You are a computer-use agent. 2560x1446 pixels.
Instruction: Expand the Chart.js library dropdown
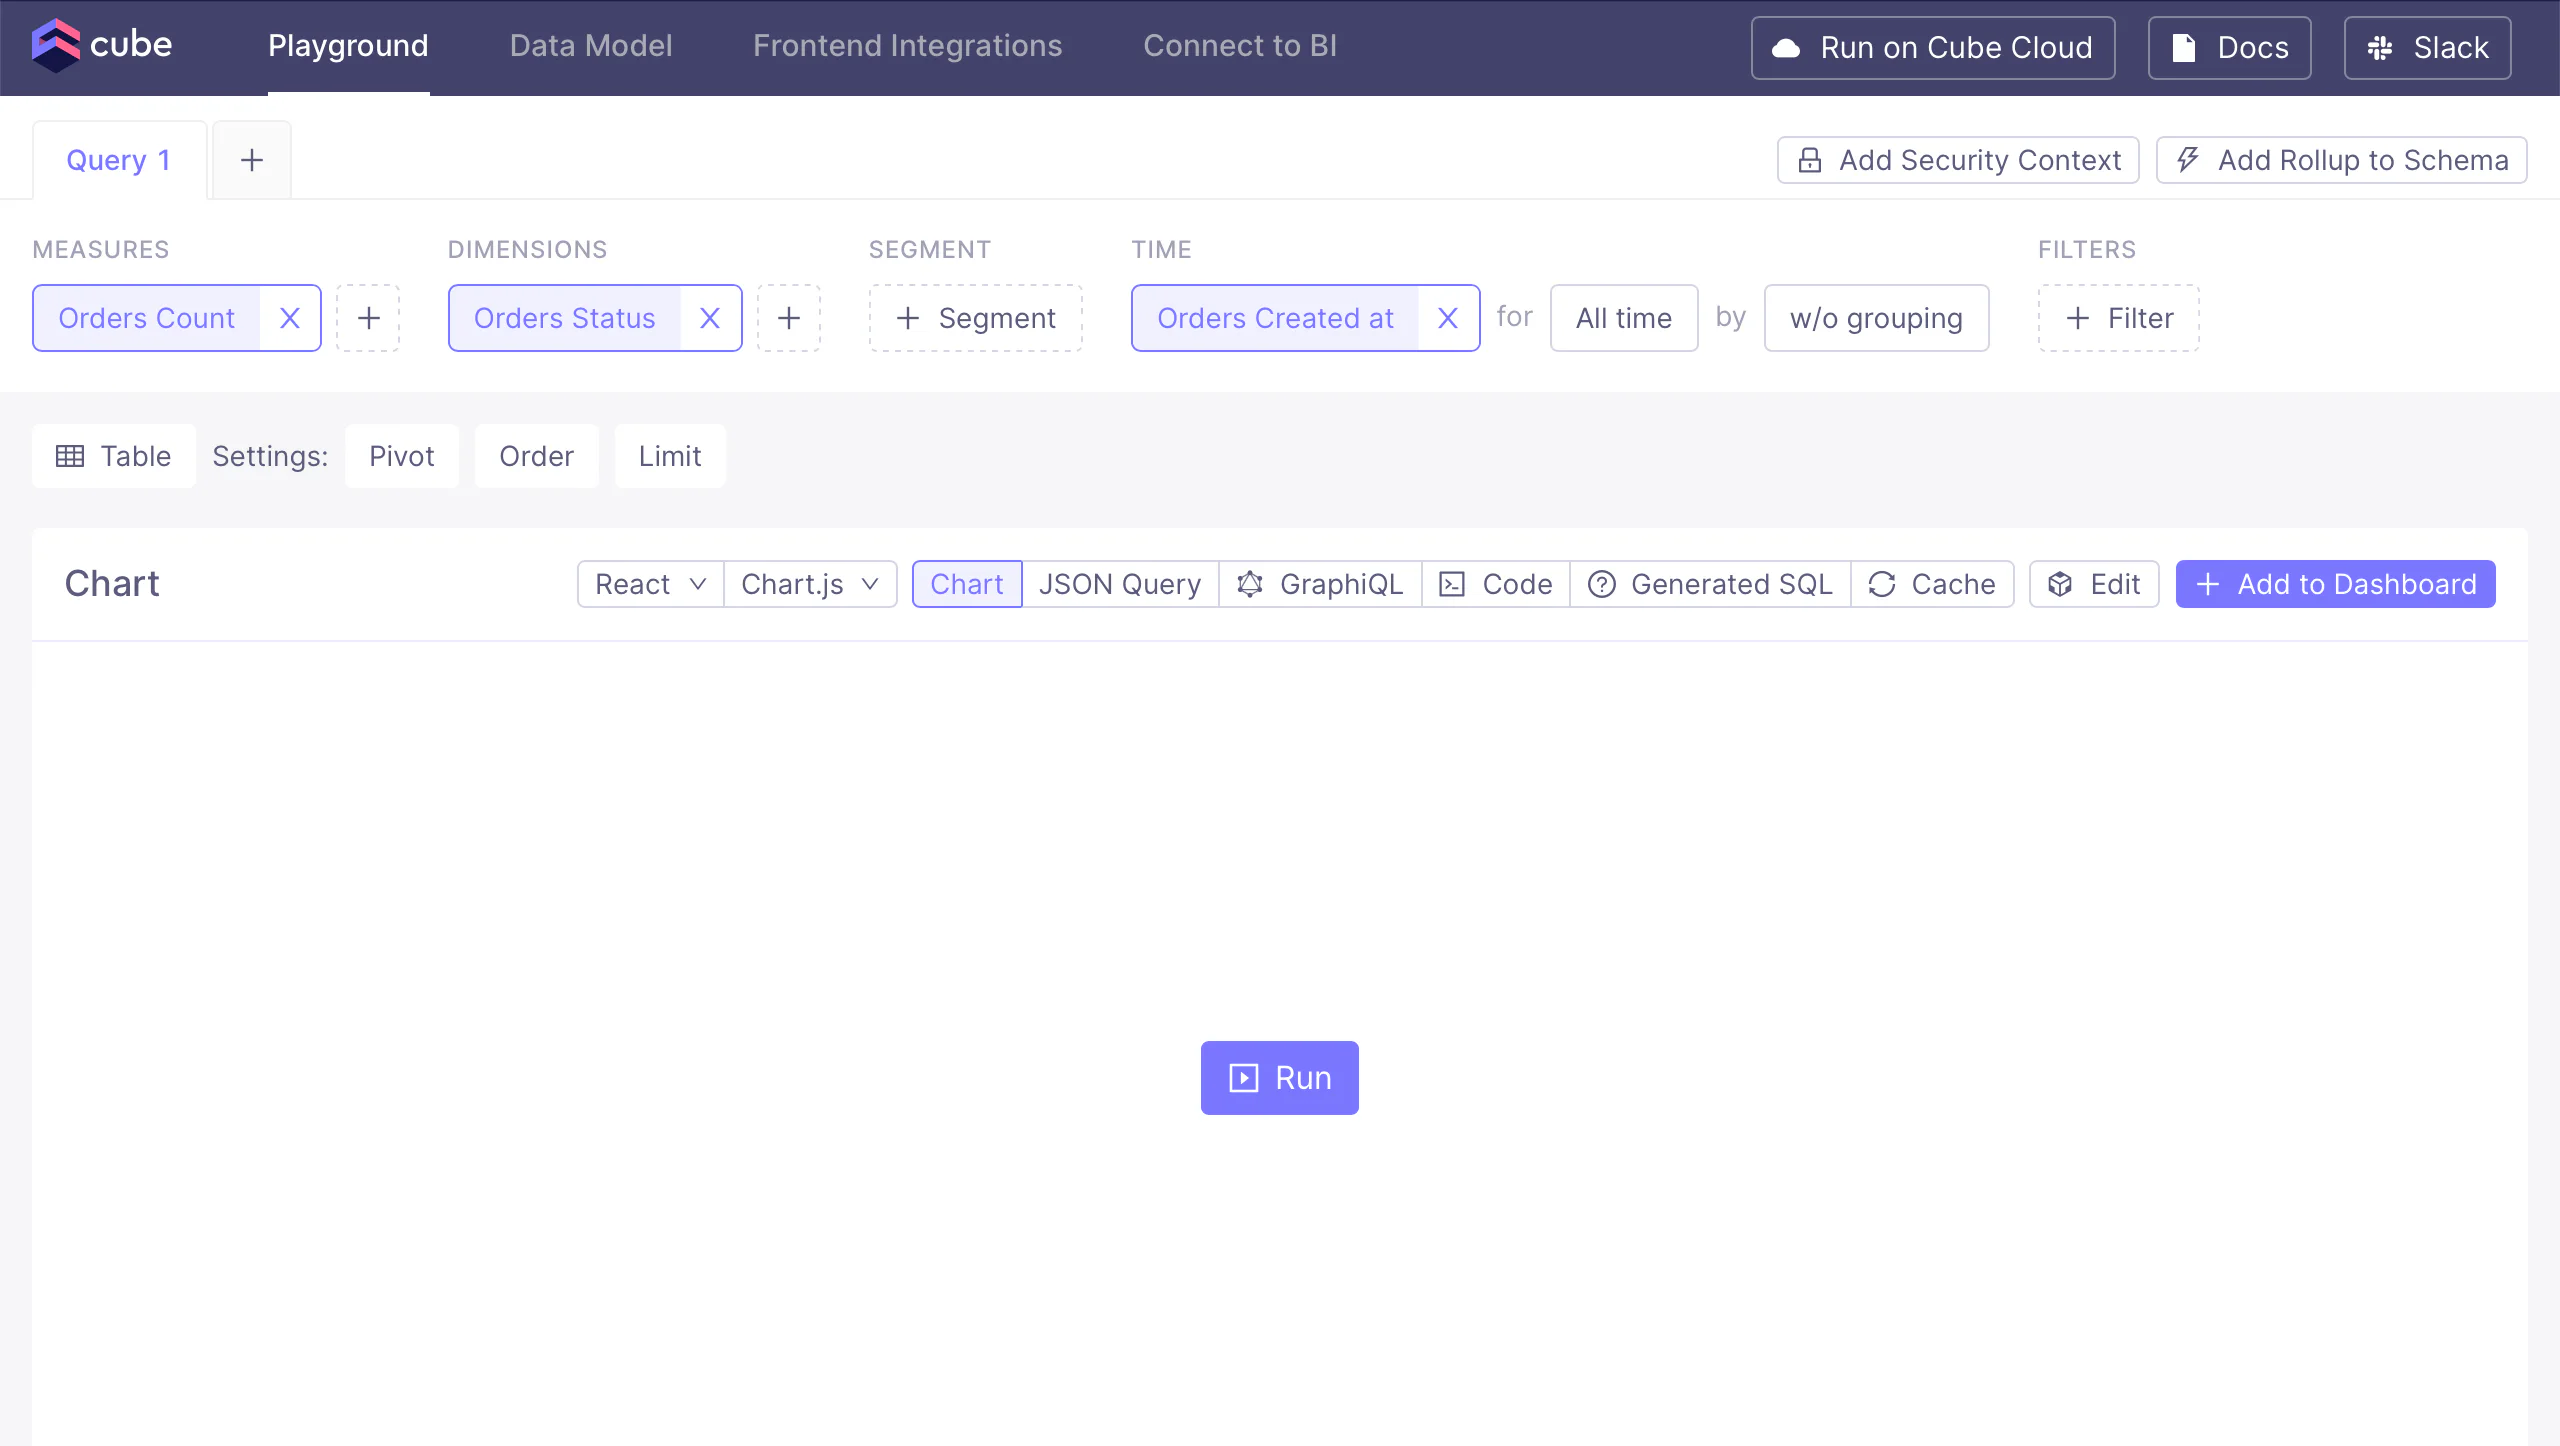coord(810,584)
